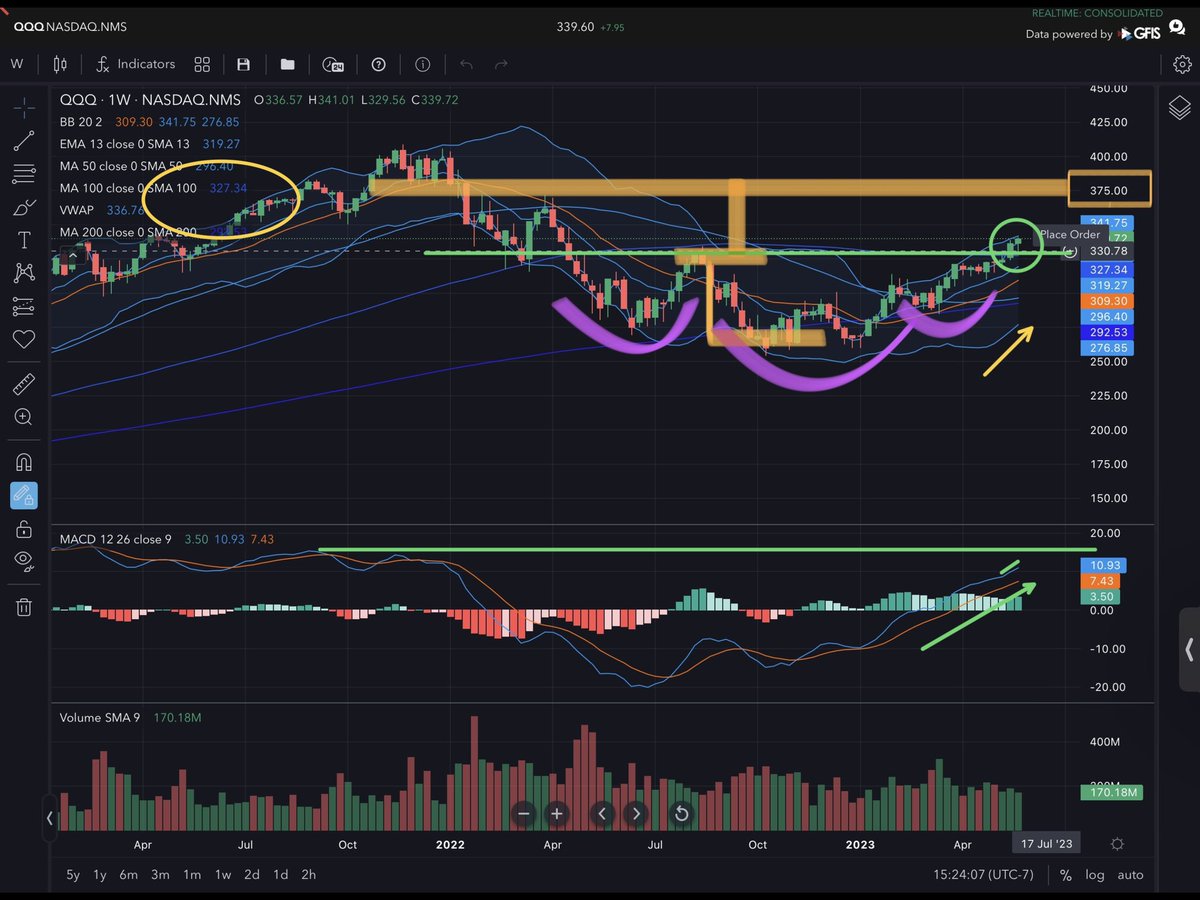
Task: Click the MACD 12 26 close 9 legend
Action: (115, 540)
